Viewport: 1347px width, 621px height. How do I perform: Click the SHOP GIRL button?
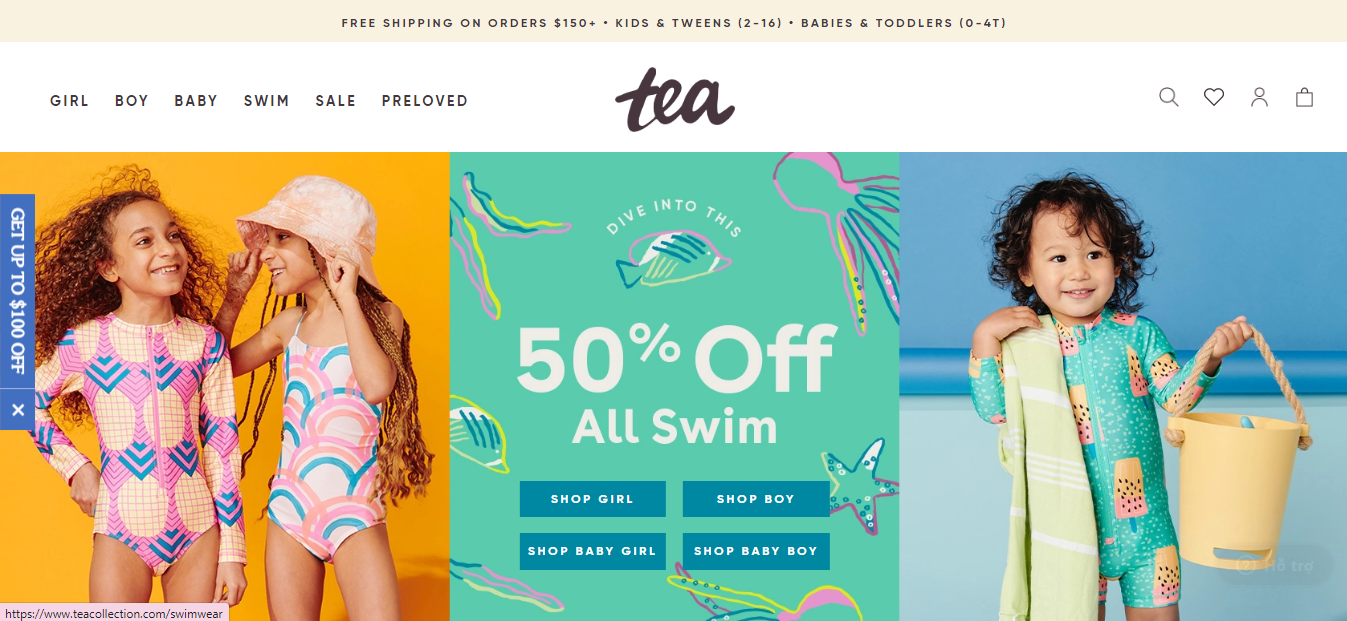(592, 499)
